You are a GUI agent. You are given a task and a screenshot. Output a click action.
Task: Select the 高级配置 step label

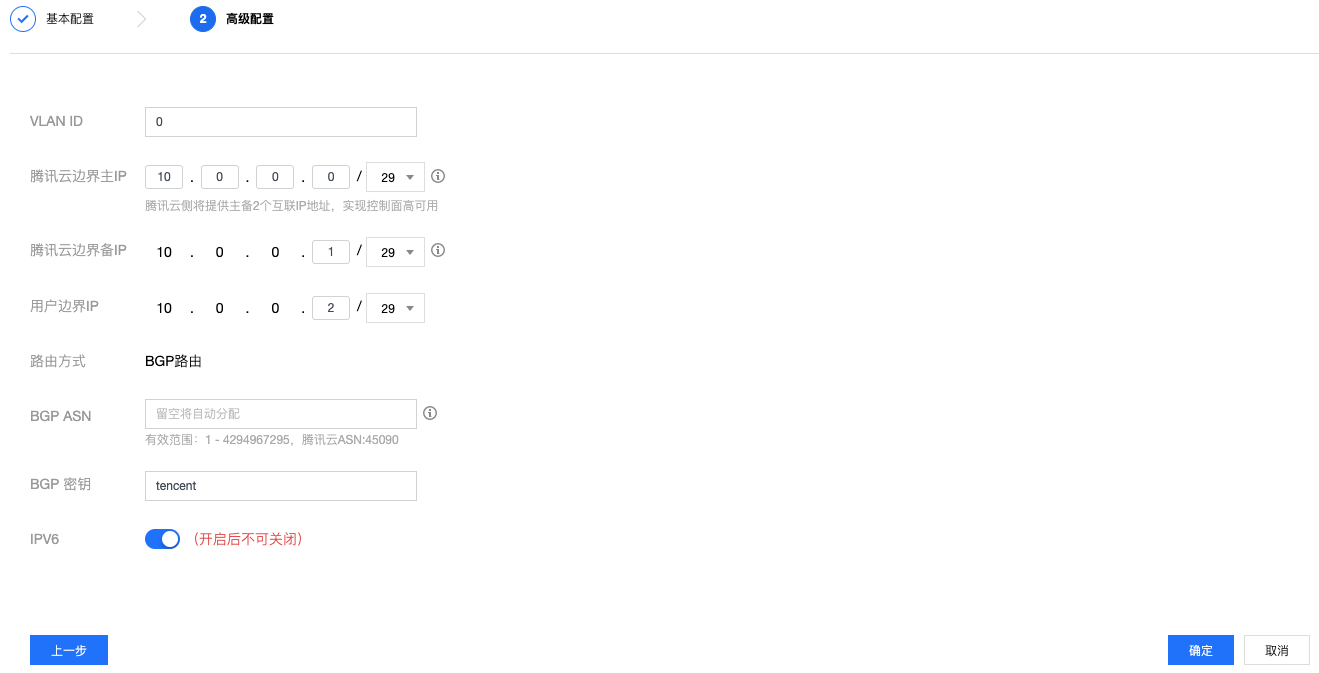tap(250, 19)
